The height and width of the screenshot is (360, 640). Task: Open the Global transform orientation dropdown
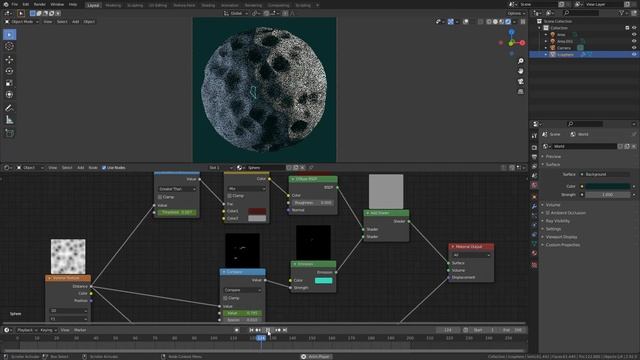(x=236, y=13)
